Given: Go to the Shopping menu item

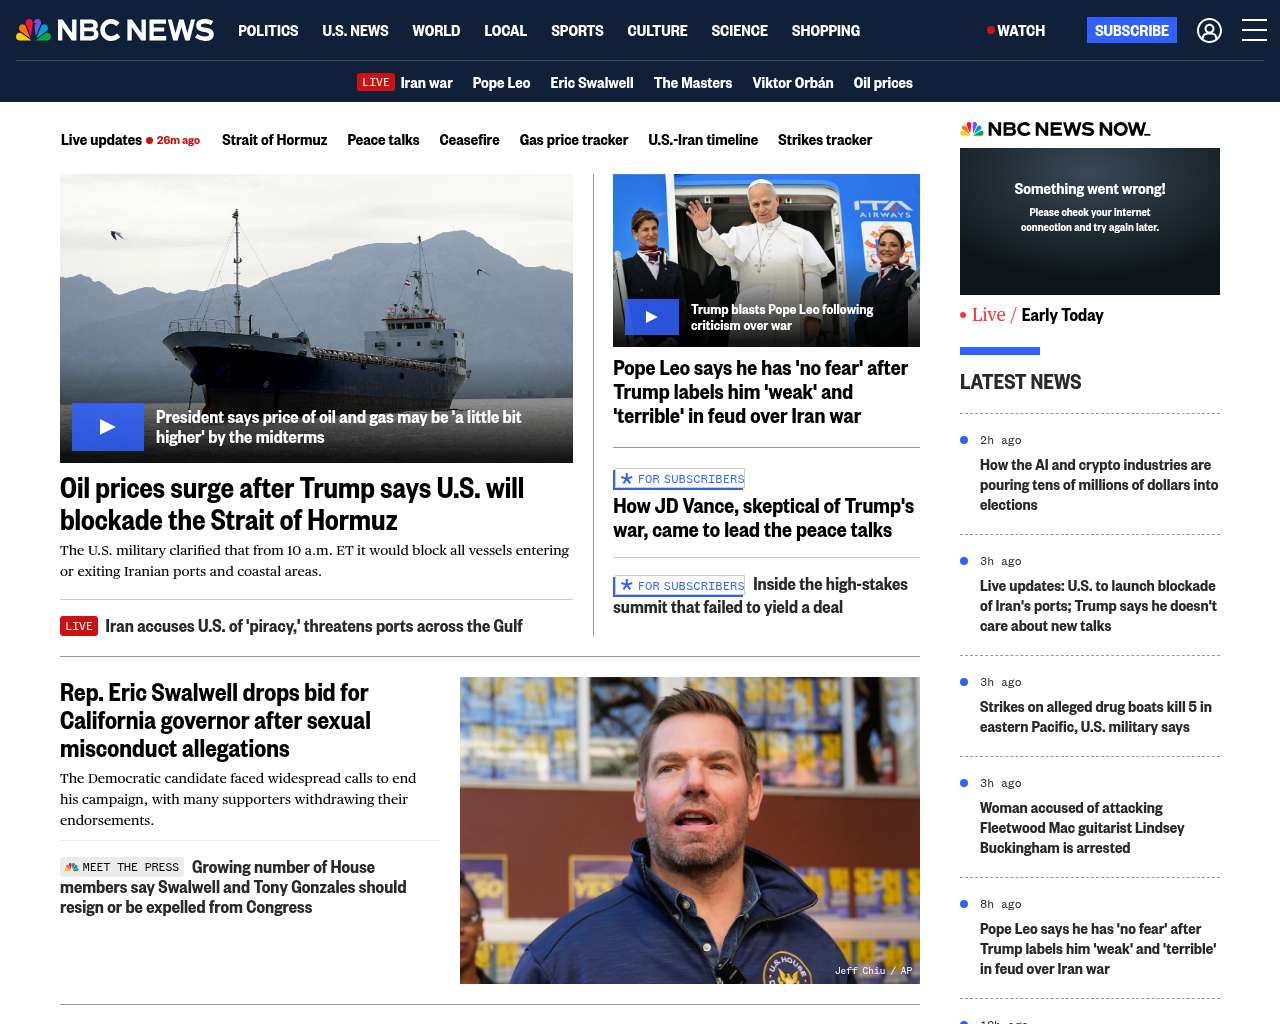Looking at the screenshot, I should pyautogui.click(x=825, y=31).
